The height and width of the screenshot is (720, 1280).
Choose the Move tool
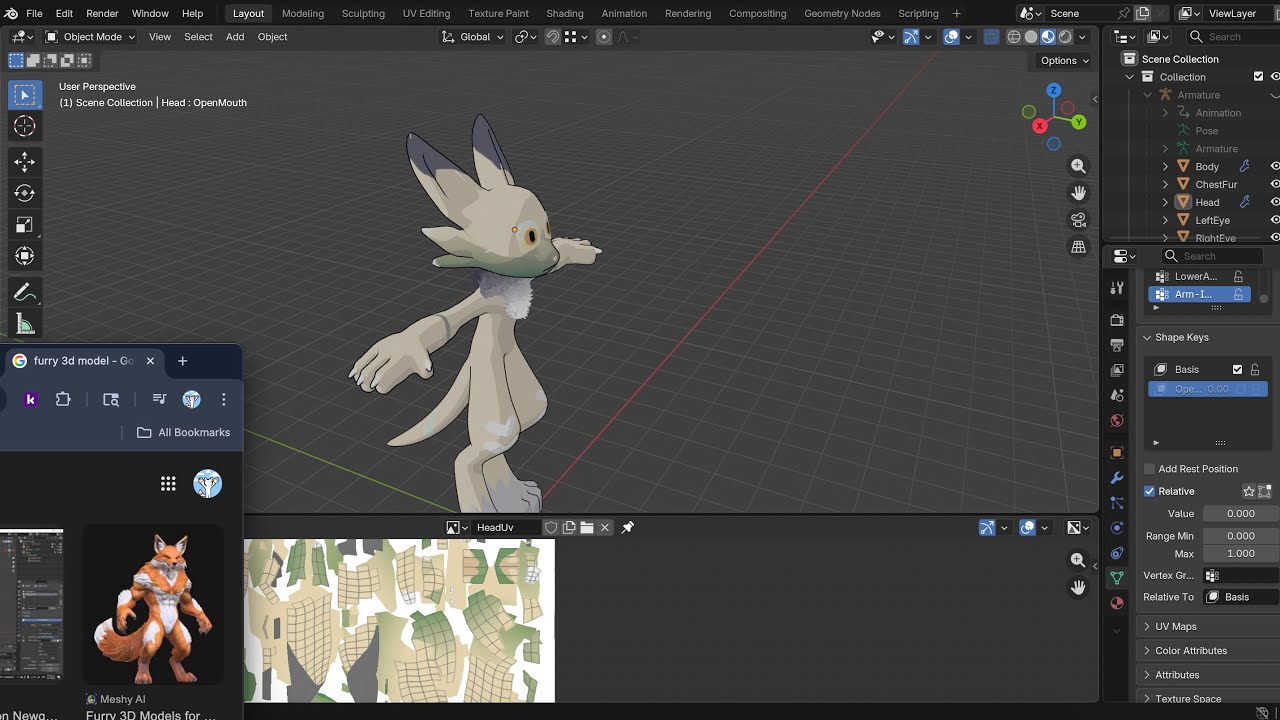pyautogui.click(x=25, y=162)
